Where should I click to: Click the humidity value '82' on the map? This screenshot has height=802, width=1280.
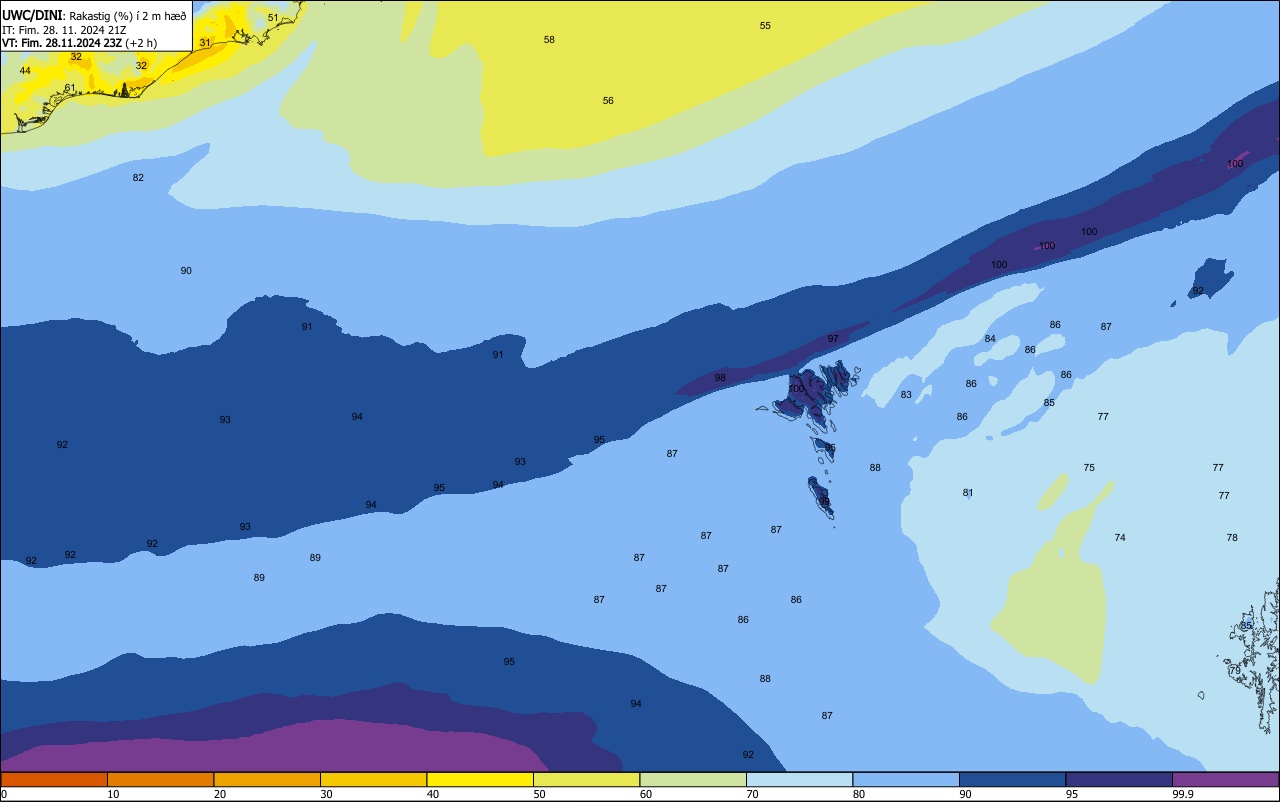138,178
